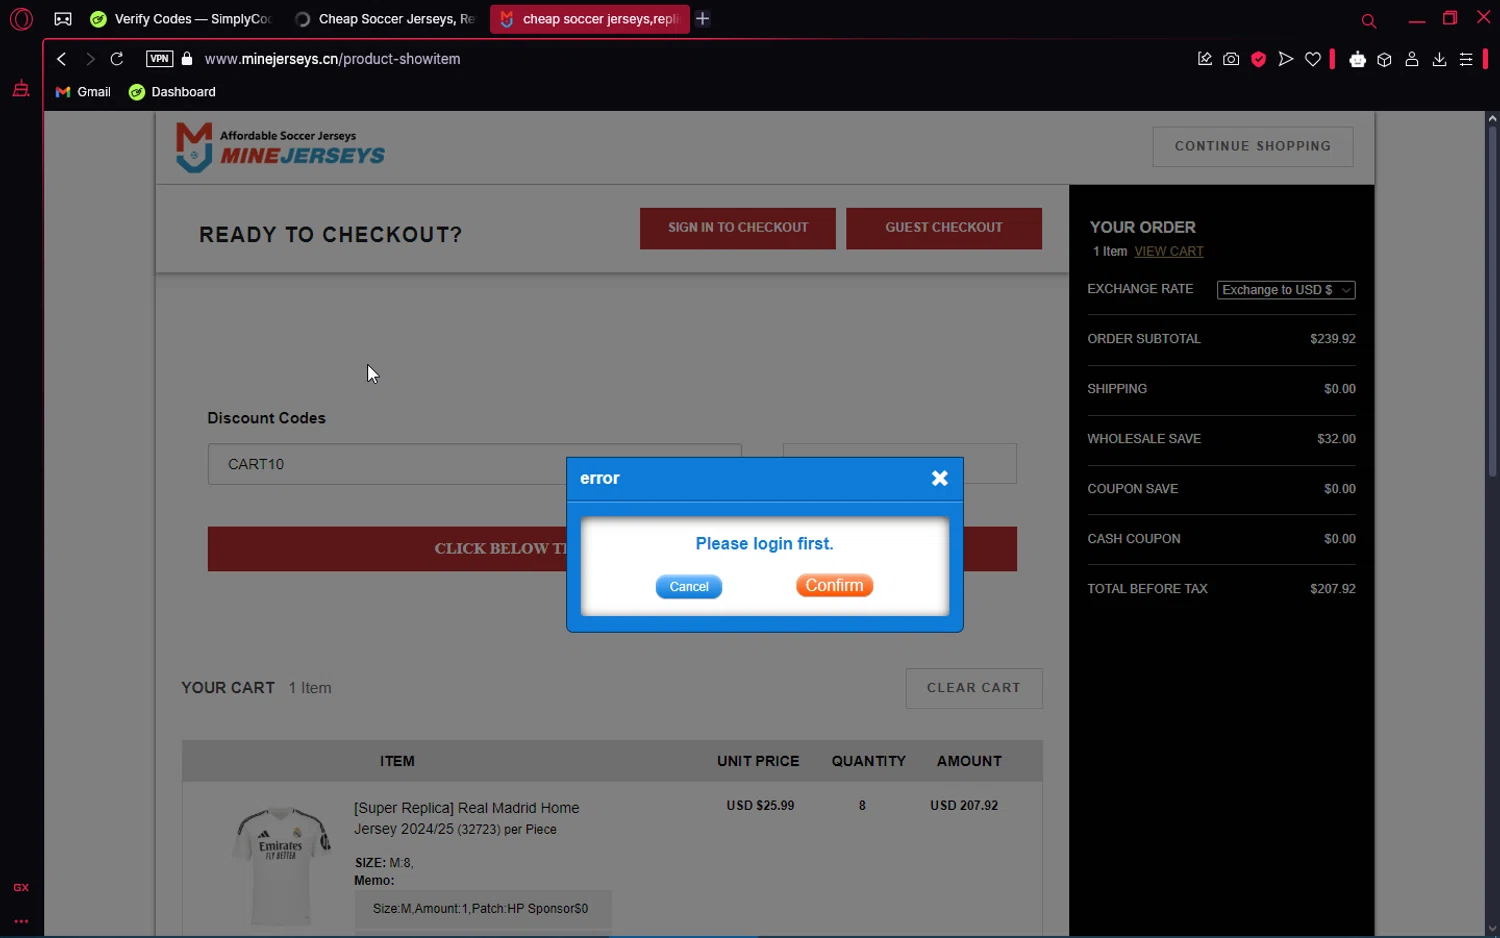
Task: Open a new tab with plus button
Action: coord(703,19)
